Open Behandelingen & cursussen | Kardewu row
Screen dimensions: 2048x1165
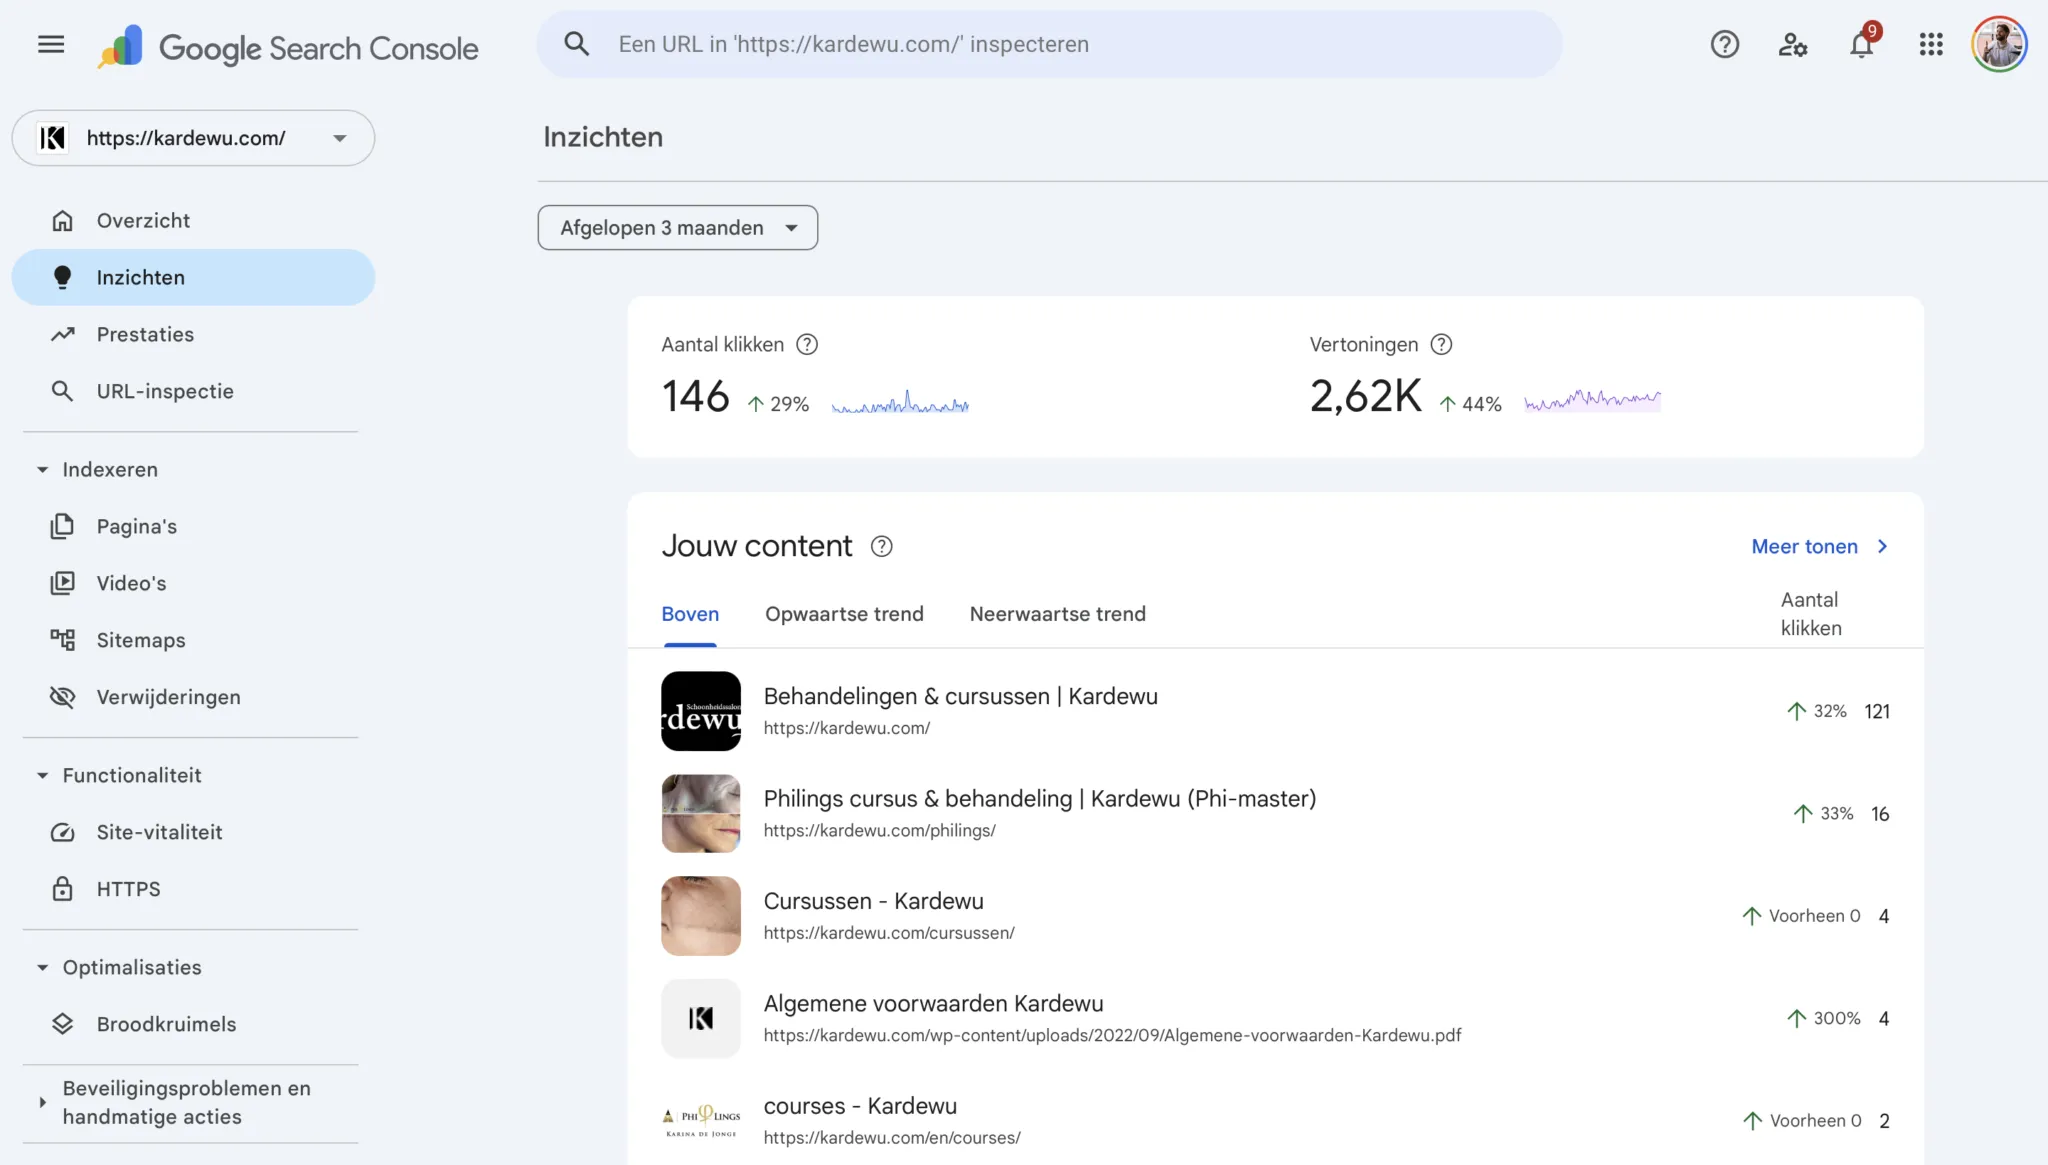click(x=1275, y=711)
